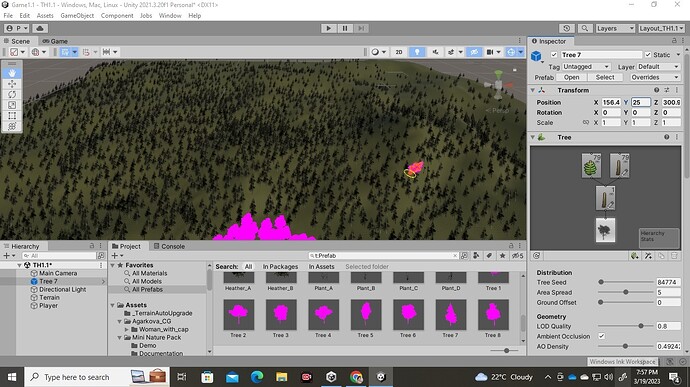Disable the Ambient Occlusion checkbox
690x387 pixels.
coord(601,336)
